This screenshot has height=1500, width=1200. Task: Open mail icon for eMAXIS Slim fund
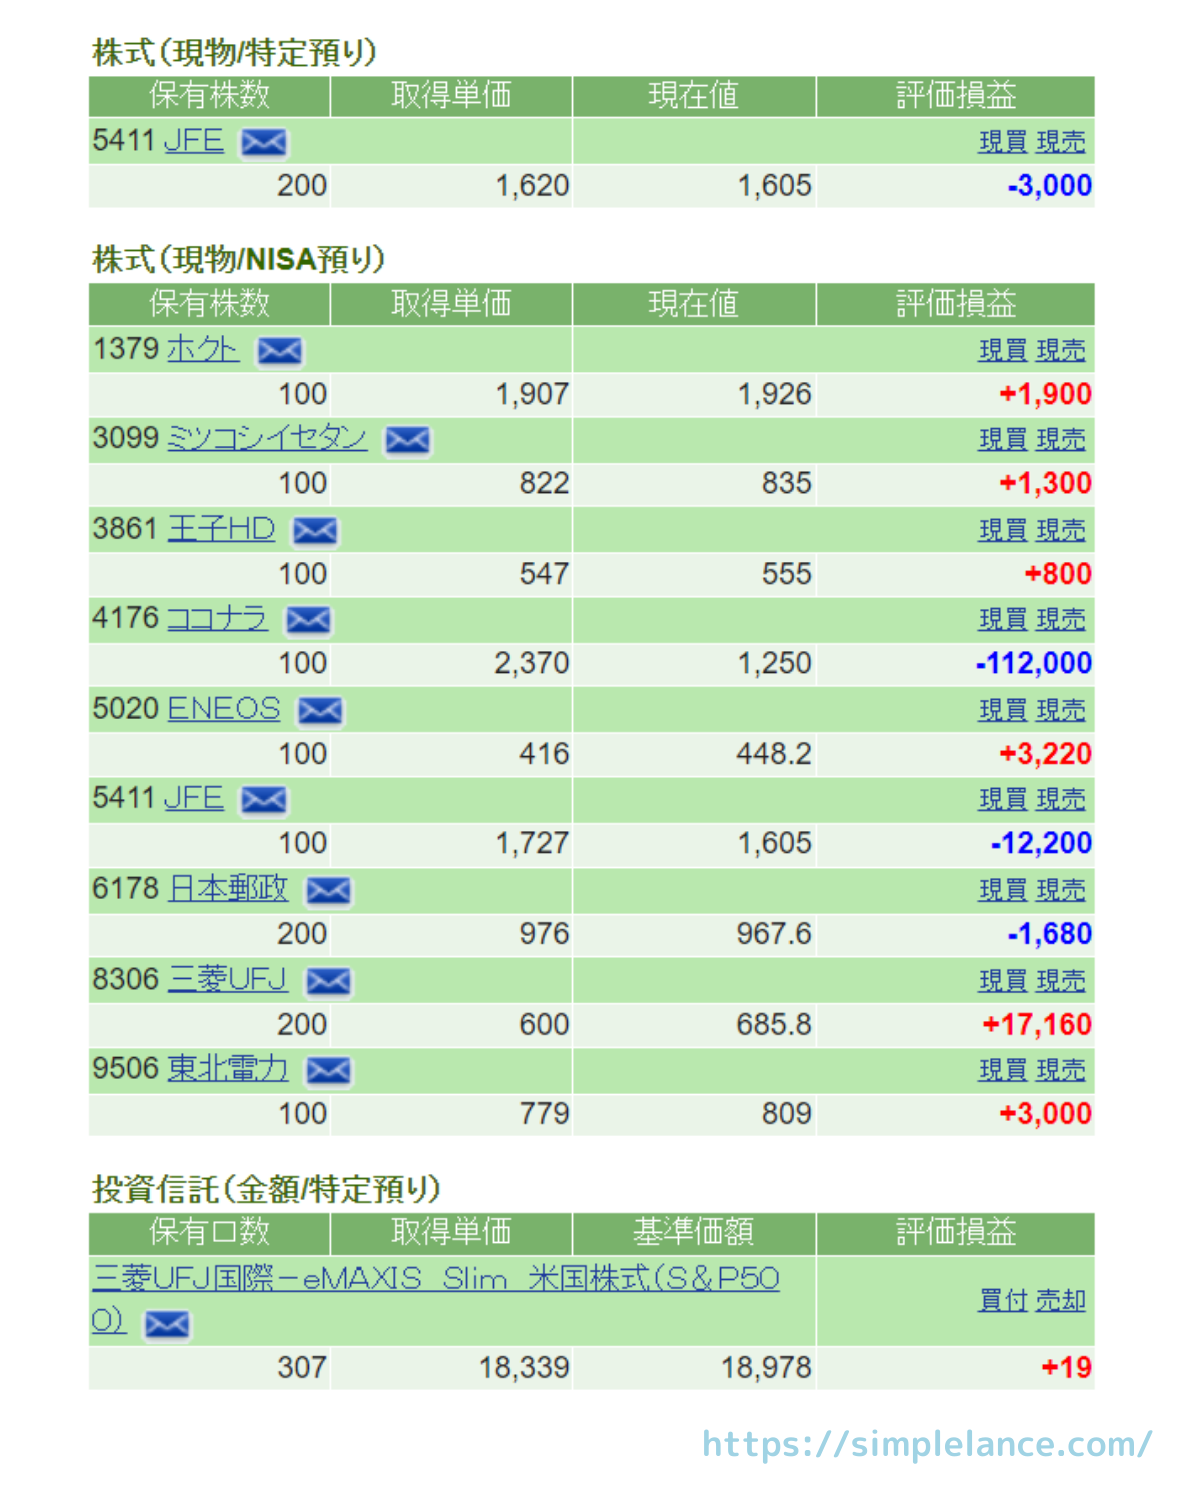tap(167, 1325)
